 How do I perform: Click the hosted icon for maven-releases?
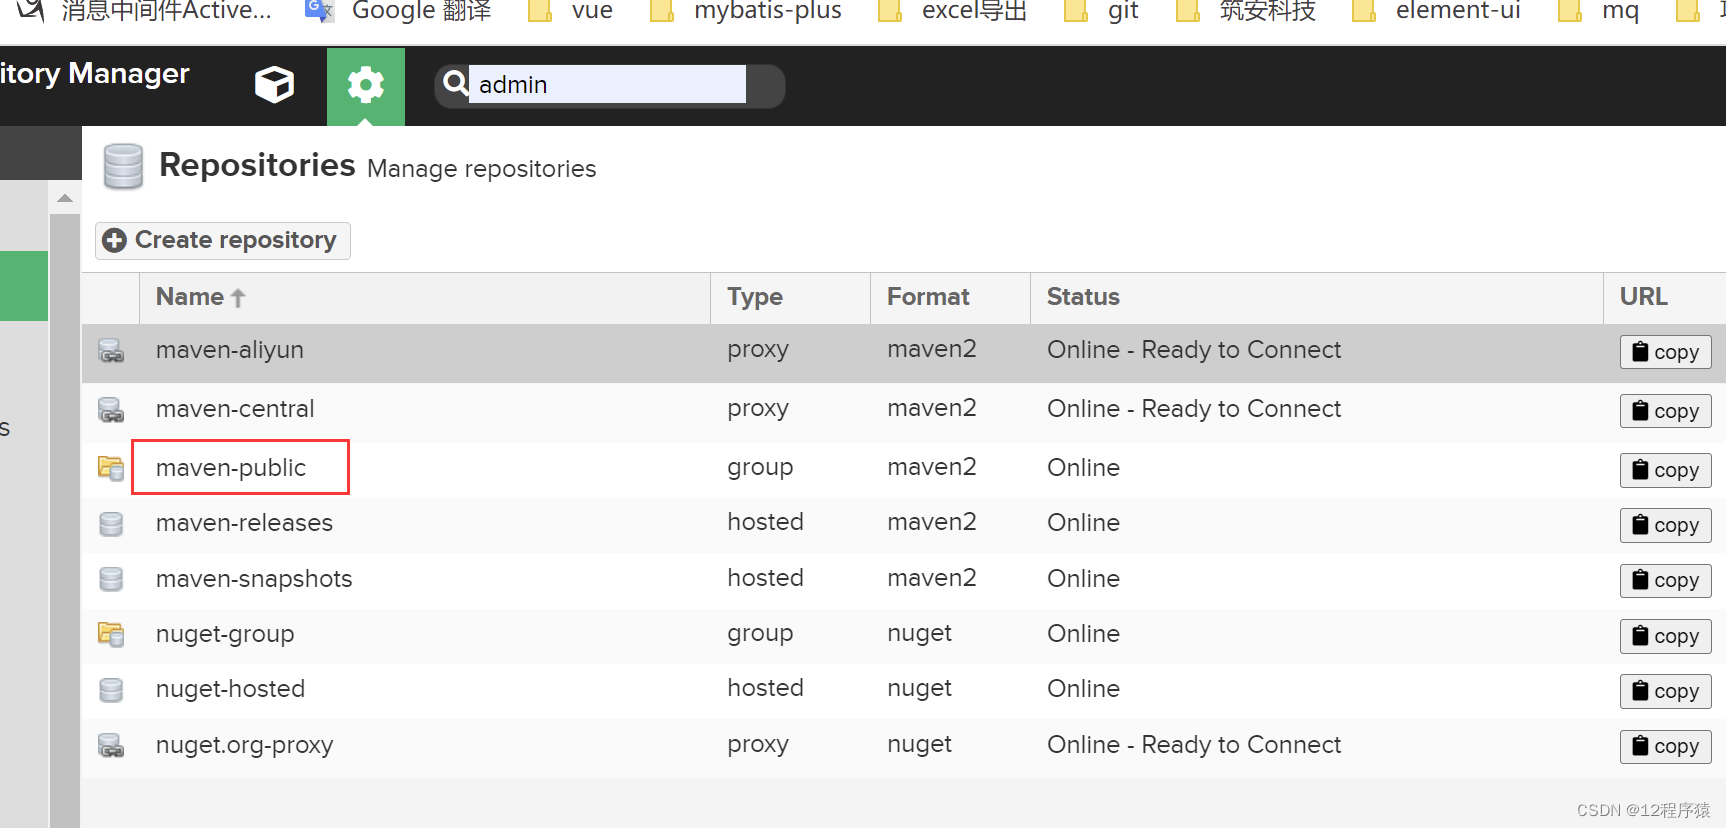point(111,524)
